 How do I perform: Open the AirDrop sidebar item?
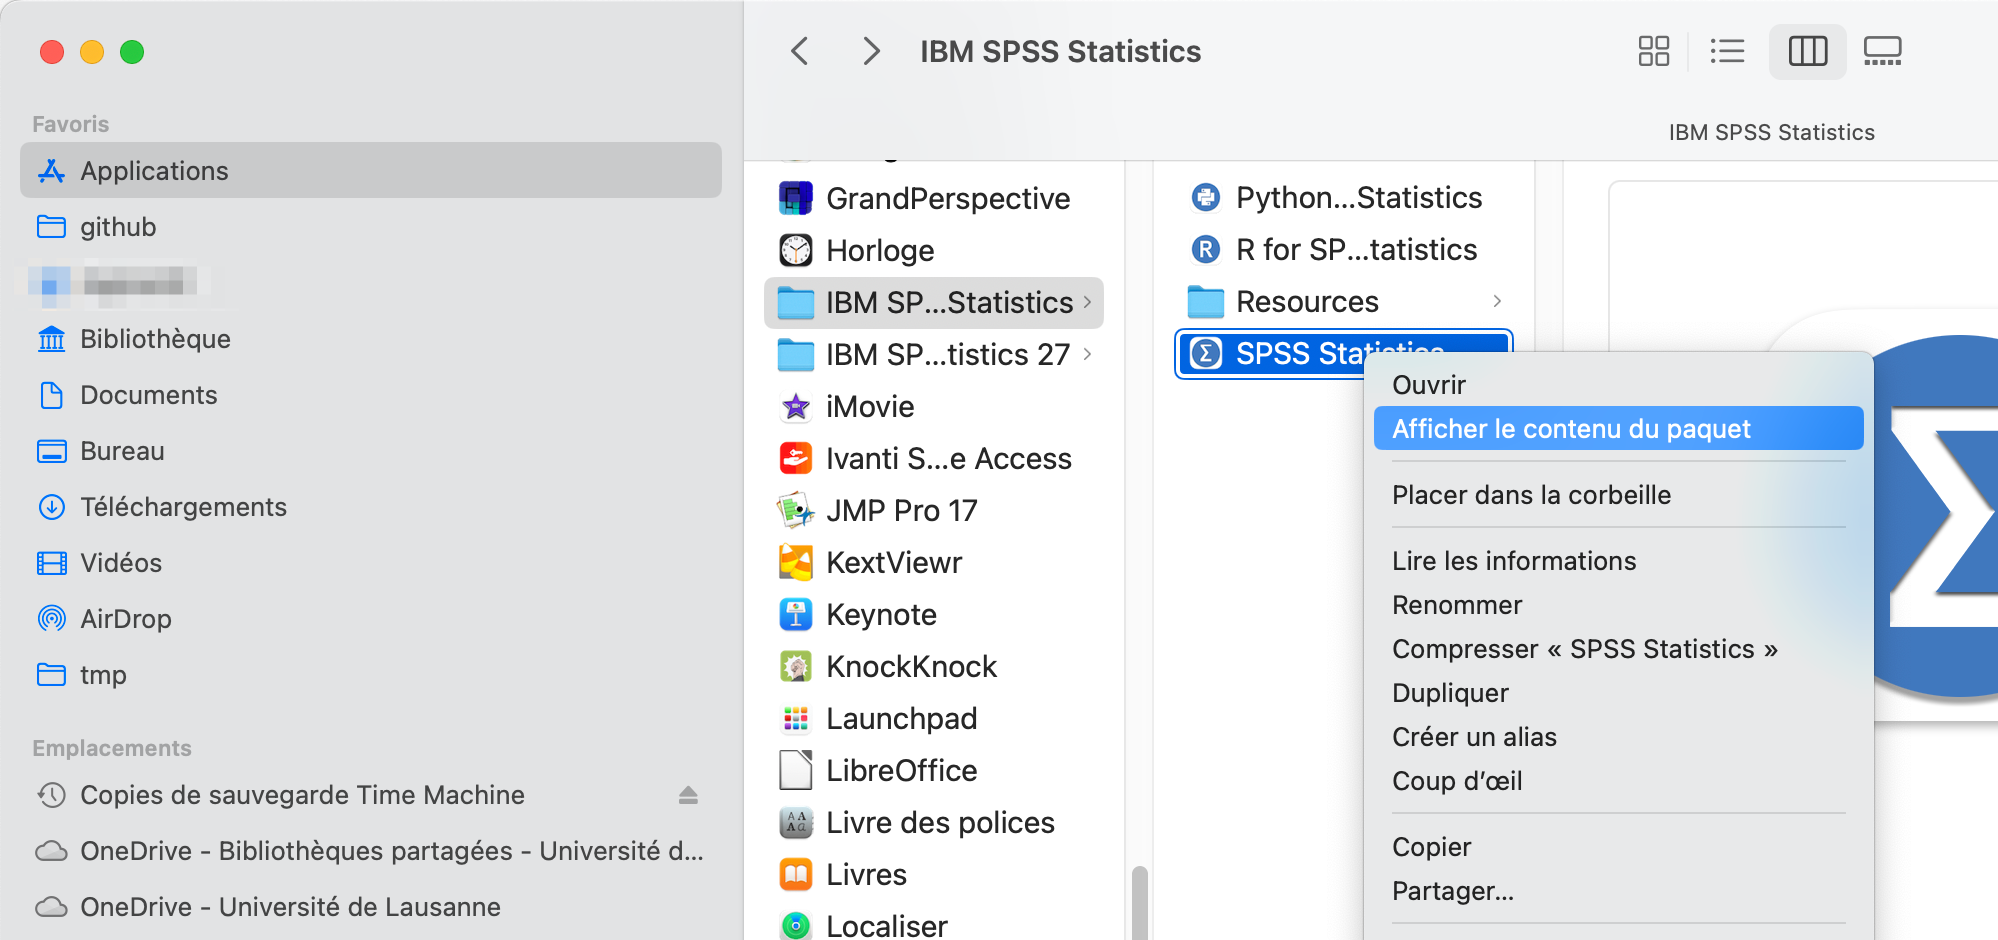pyautogui.click(x=125, y=619)
